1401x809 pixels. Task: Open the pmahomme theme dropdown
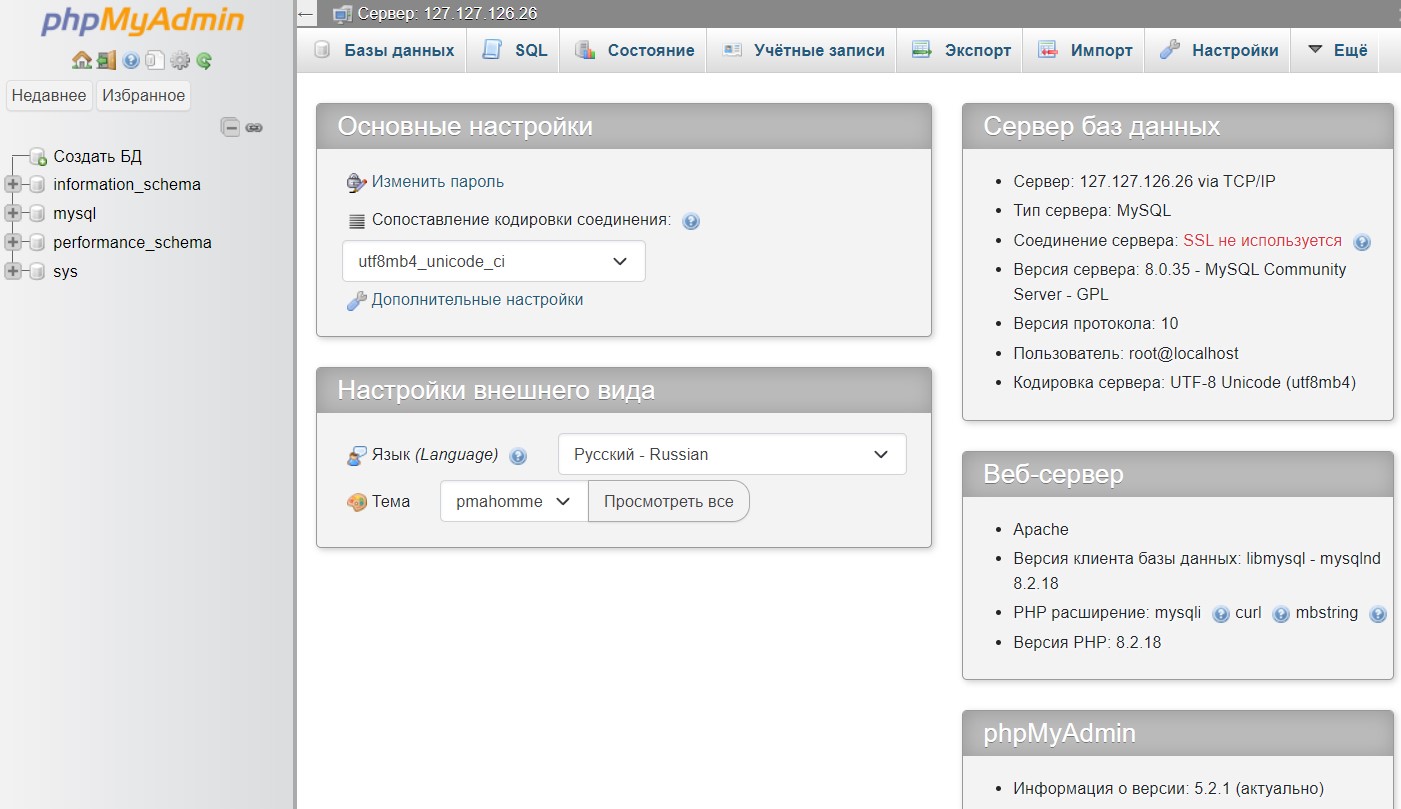(x=513, y=502)
